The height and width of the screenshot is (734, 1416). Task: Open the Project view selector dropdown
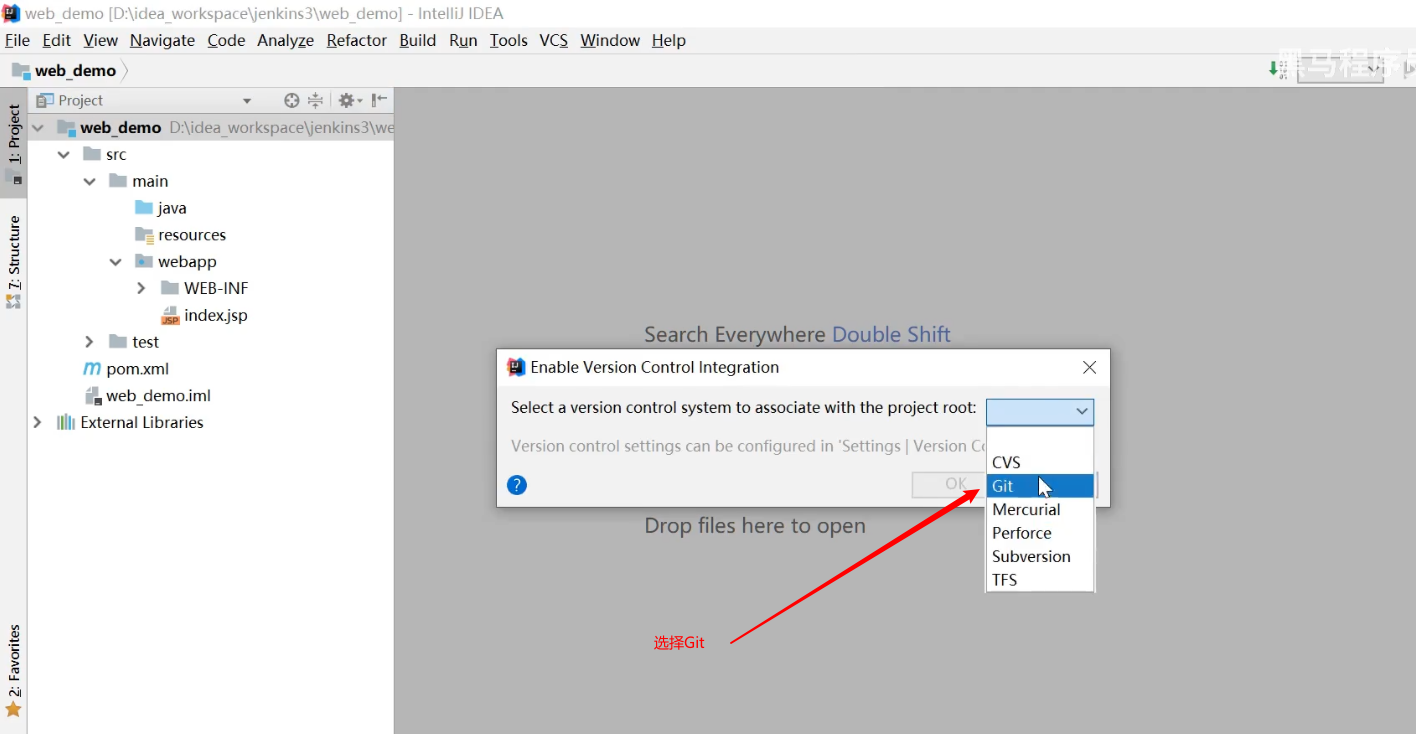247,100
